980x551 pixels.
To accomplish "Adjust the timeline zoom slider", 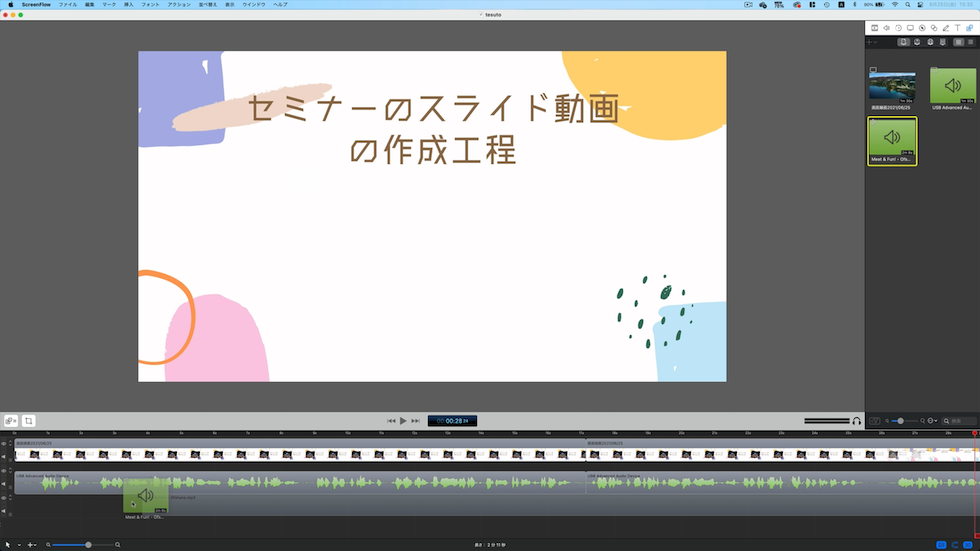I will coord(82,545).
